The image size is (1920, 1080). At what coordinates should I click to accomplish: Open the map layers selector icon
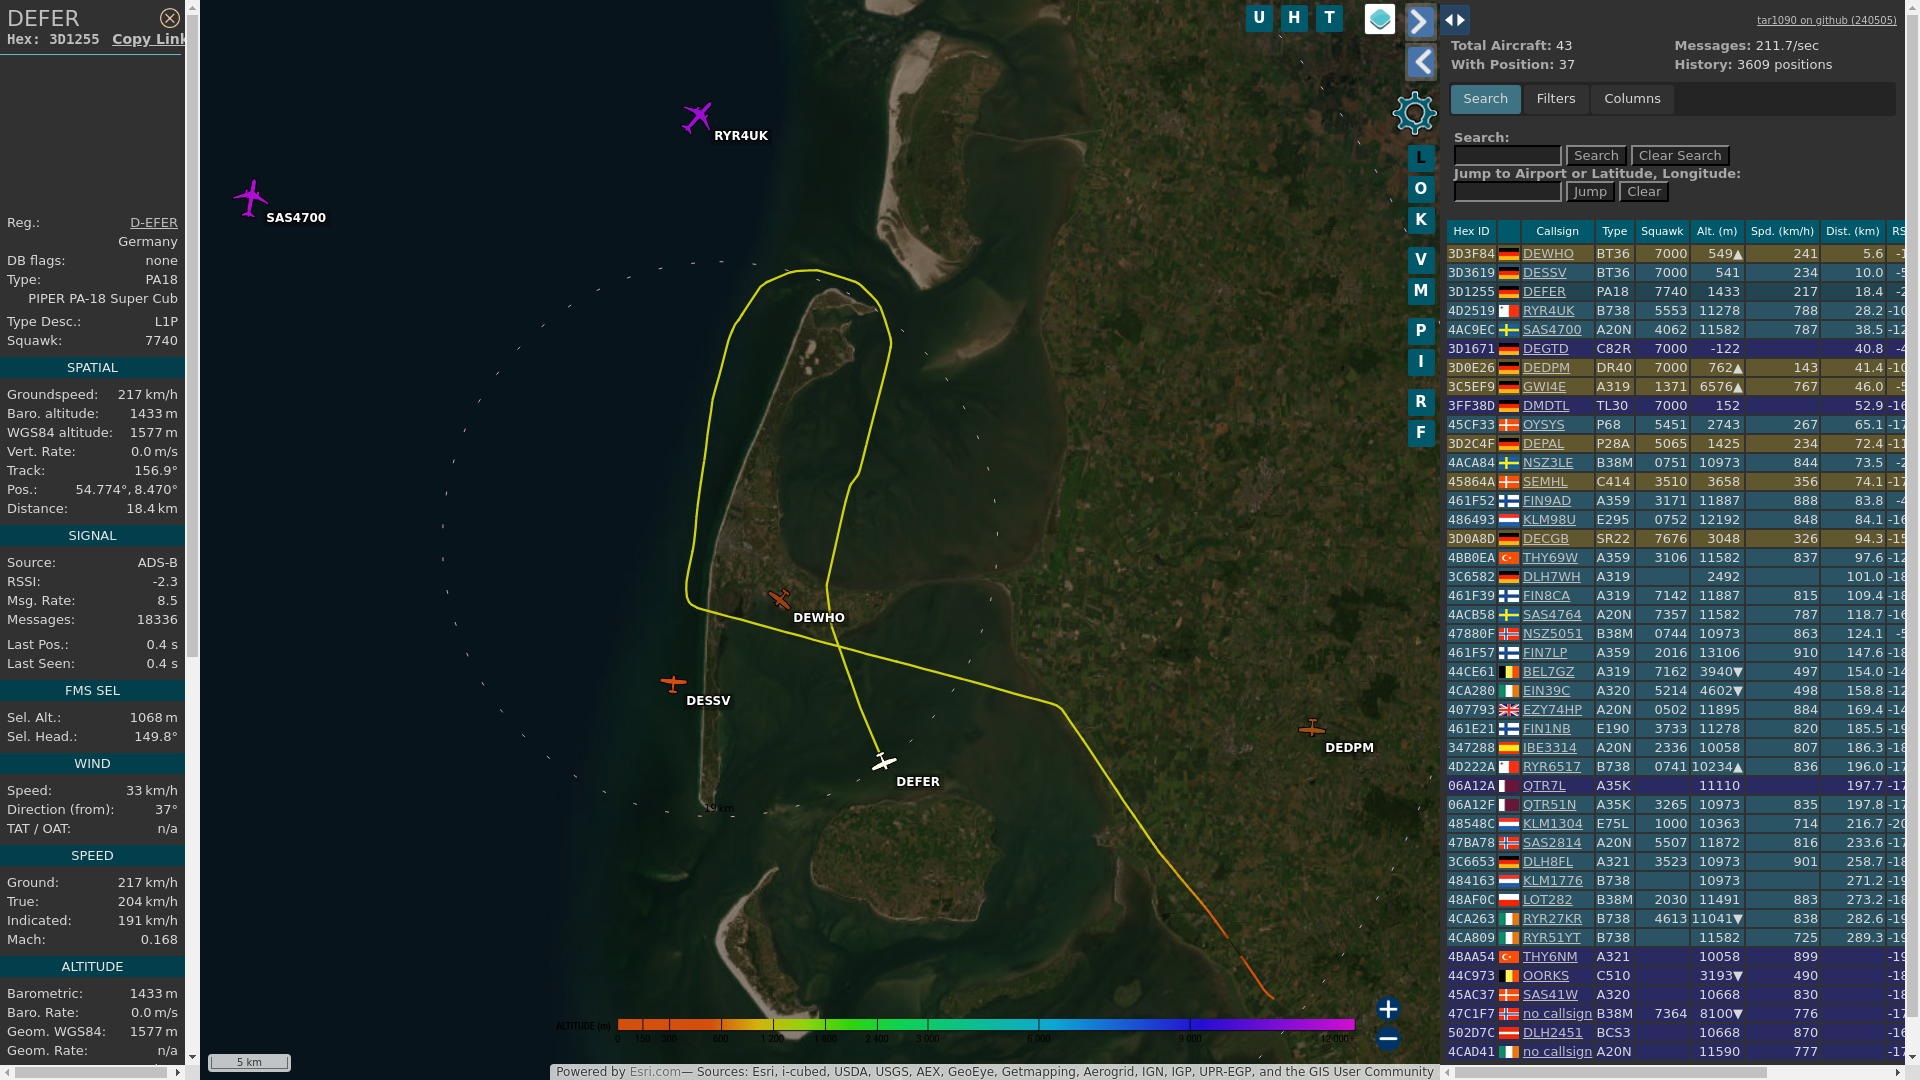[x=1379, y=19]
